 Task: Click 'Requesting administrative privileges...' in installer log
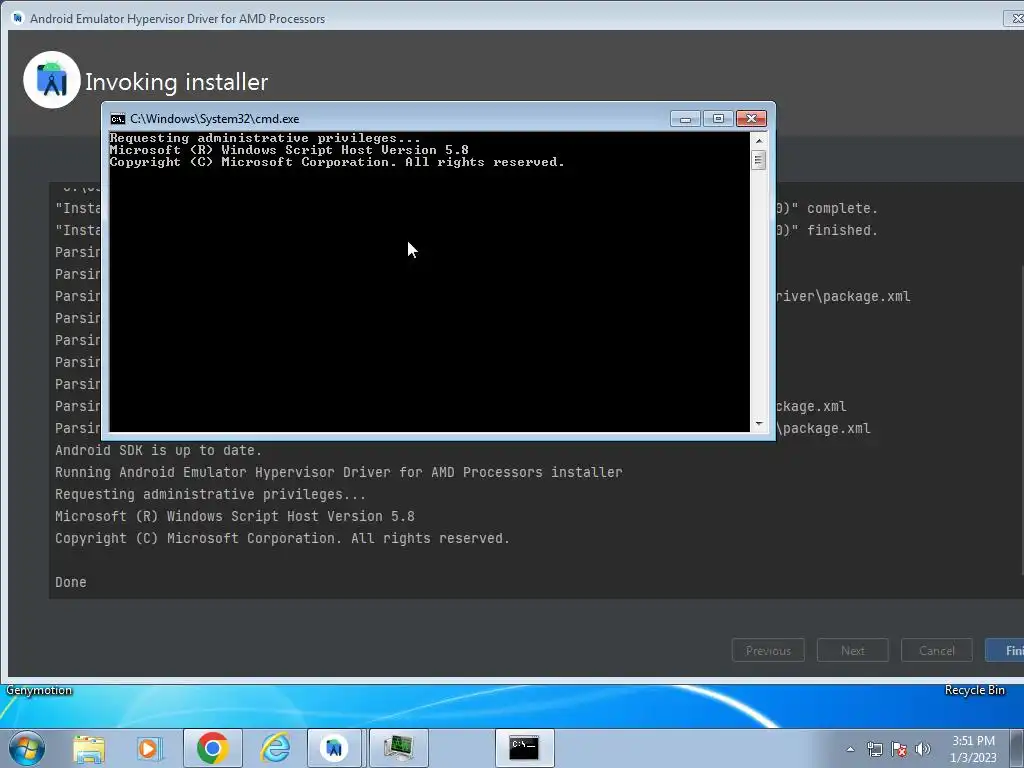pos(210,494)
